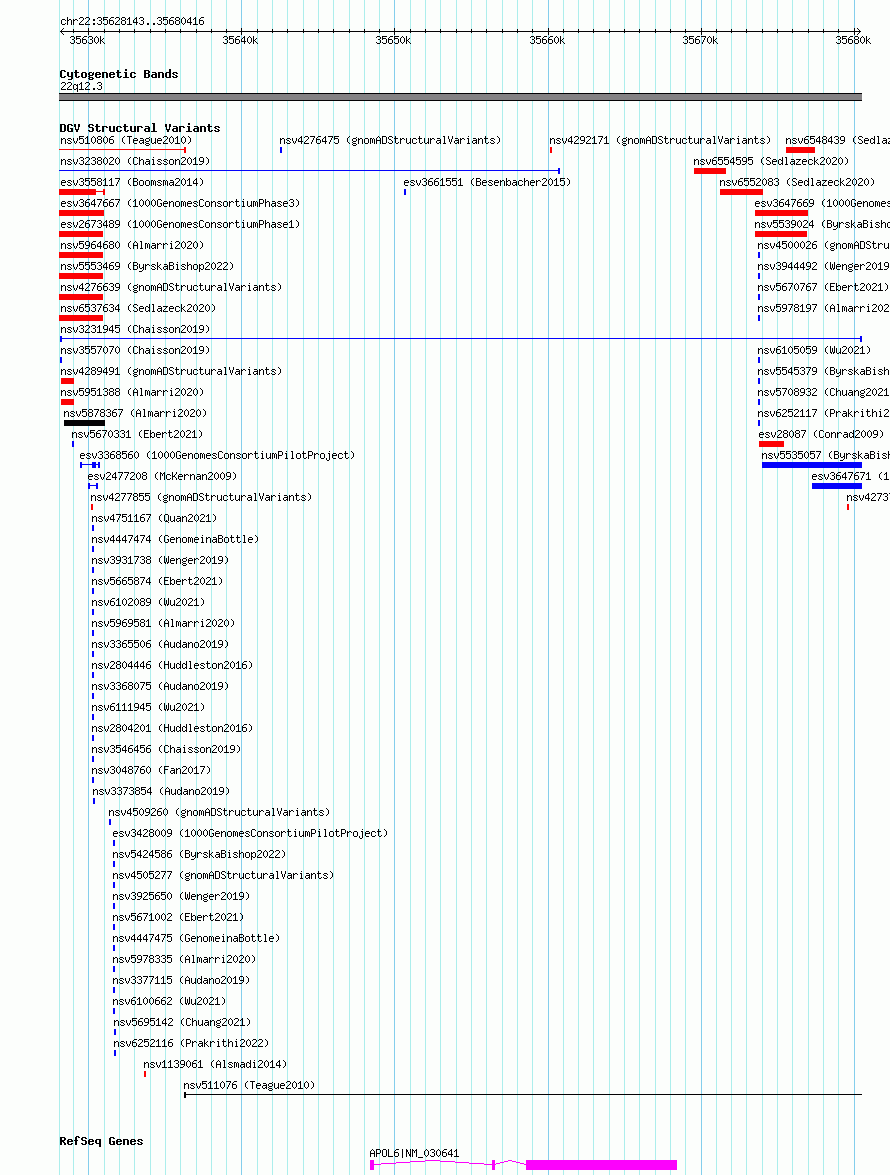Open variant nsv4276475 (gnomADStructuralVariants)
Image resolution: width=890 pixels, height=1175 pixels.
click(390, 140)
